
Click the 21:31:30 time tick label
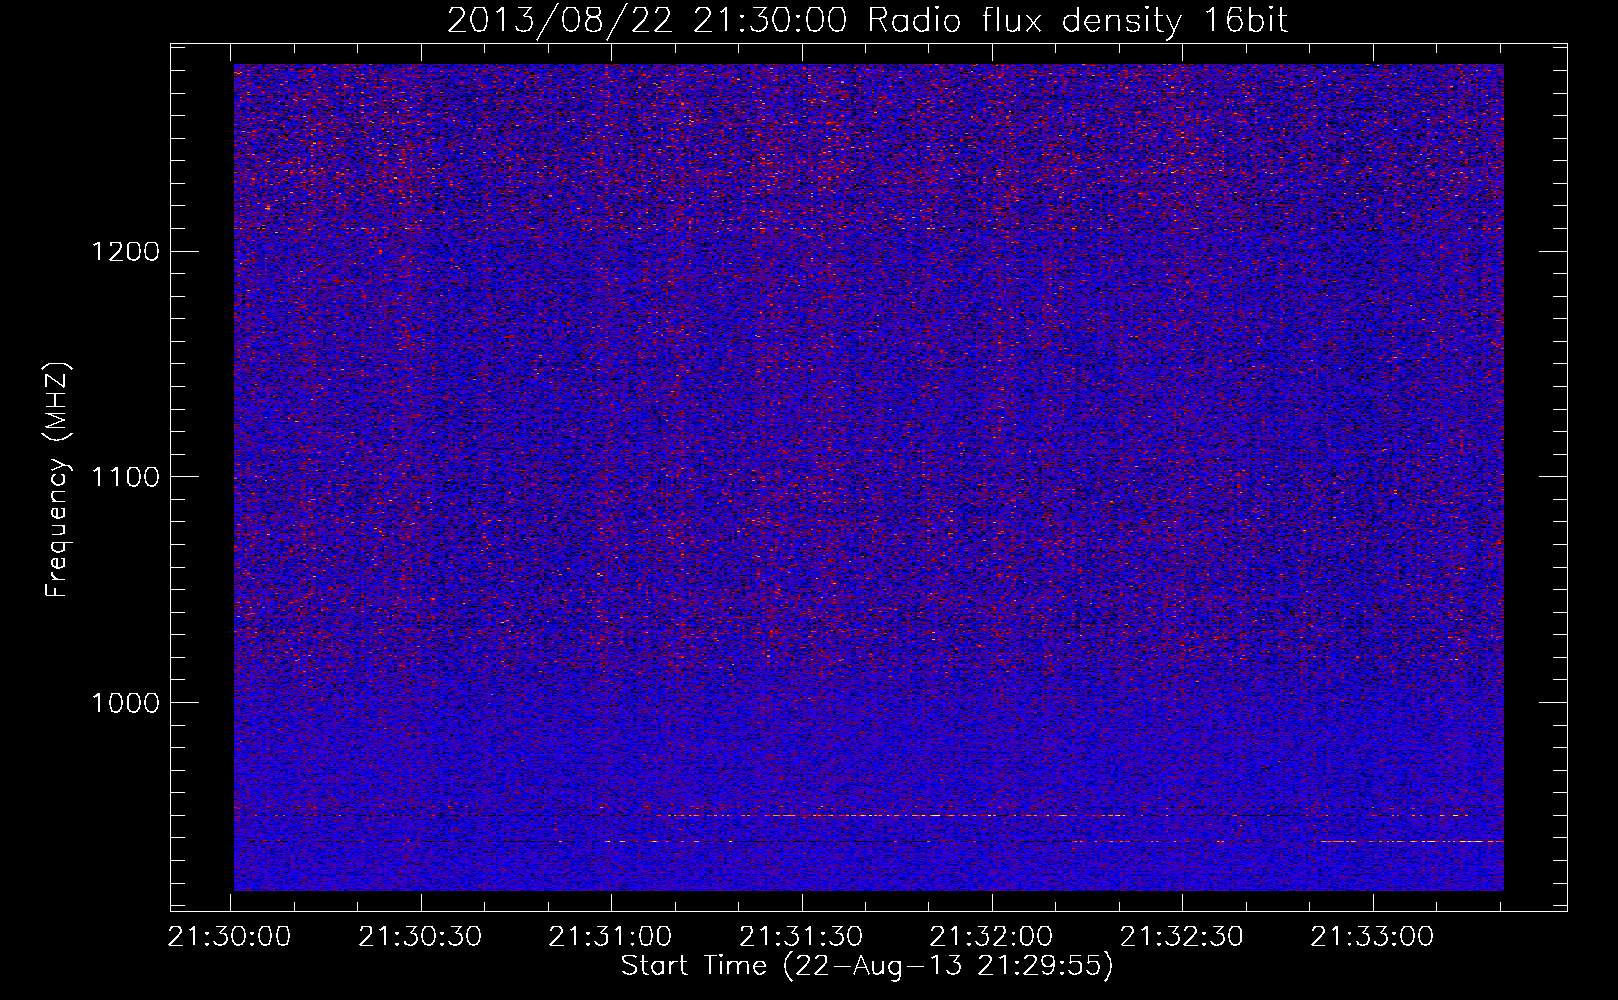(x=802, y=937)
